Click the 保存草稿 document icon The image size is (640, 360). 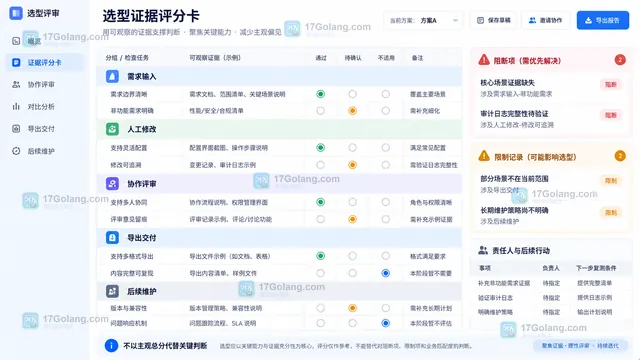pos(480,20)
